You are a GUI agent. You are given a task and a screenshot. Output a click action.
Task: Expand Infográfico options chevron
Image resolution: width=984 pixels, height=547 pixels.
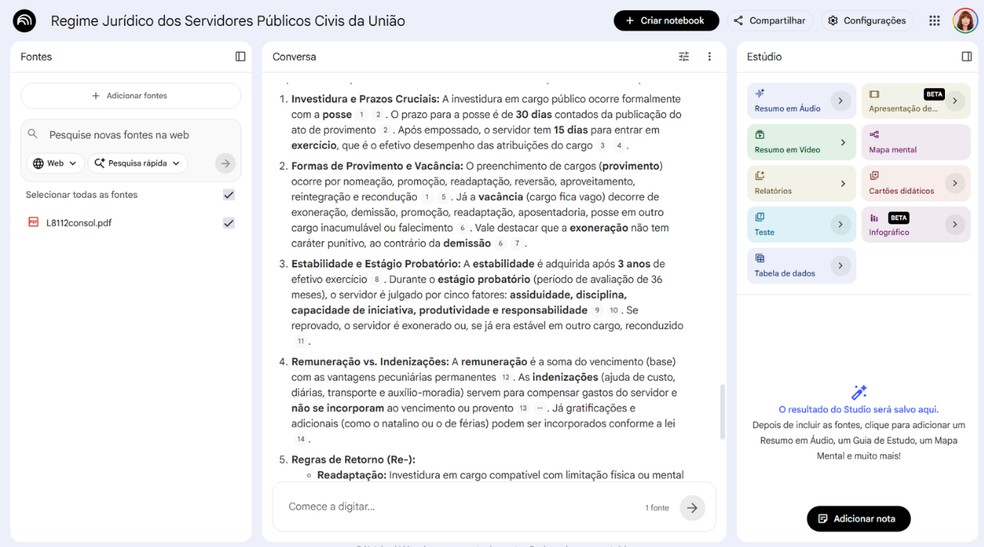click(955, 224)
